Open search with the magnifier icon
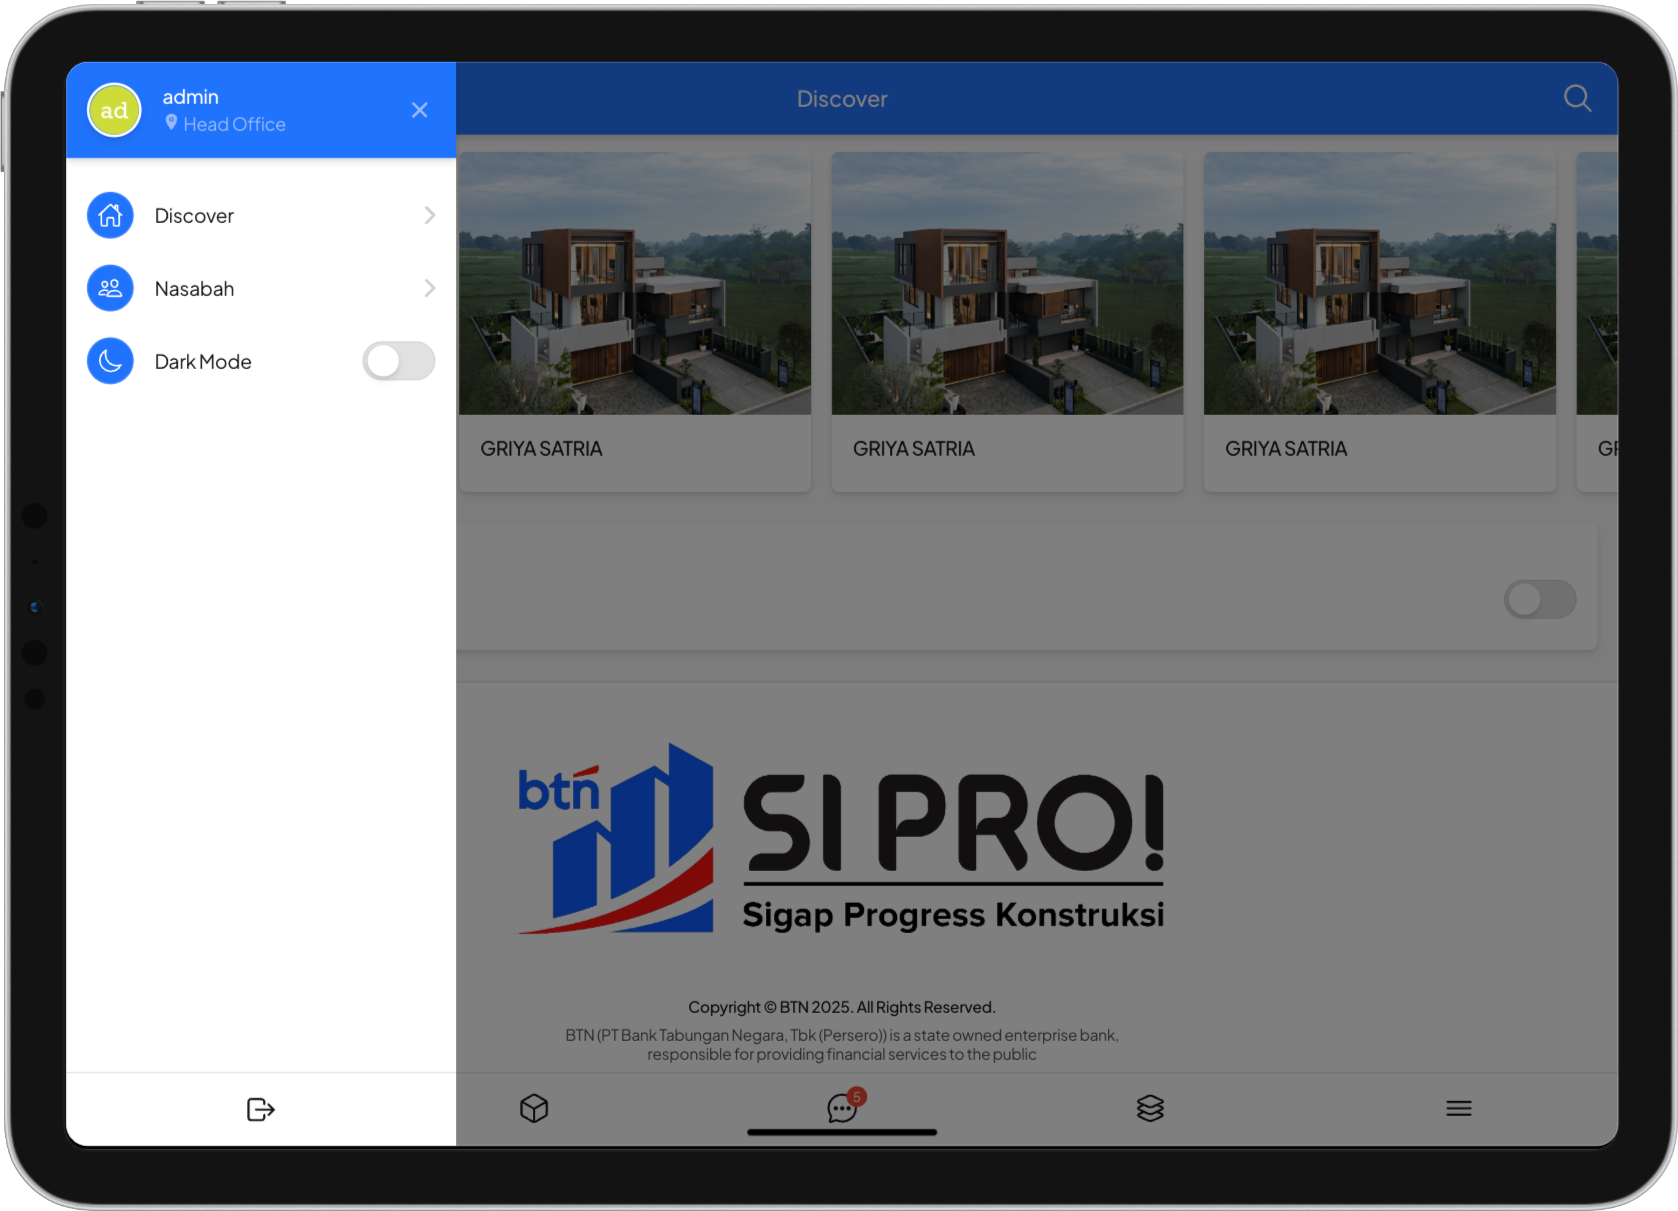 tap(1577, 98)
